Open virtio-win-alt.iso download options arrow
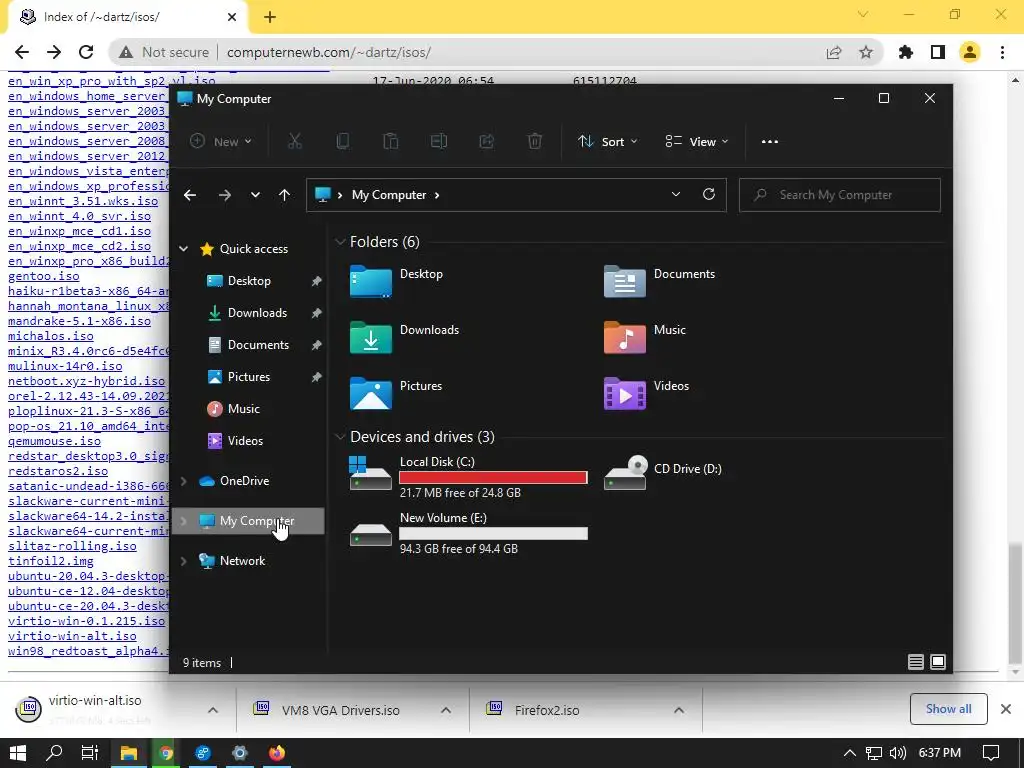The height and width of the screenshot is (768, 1024). coord(213,711)
